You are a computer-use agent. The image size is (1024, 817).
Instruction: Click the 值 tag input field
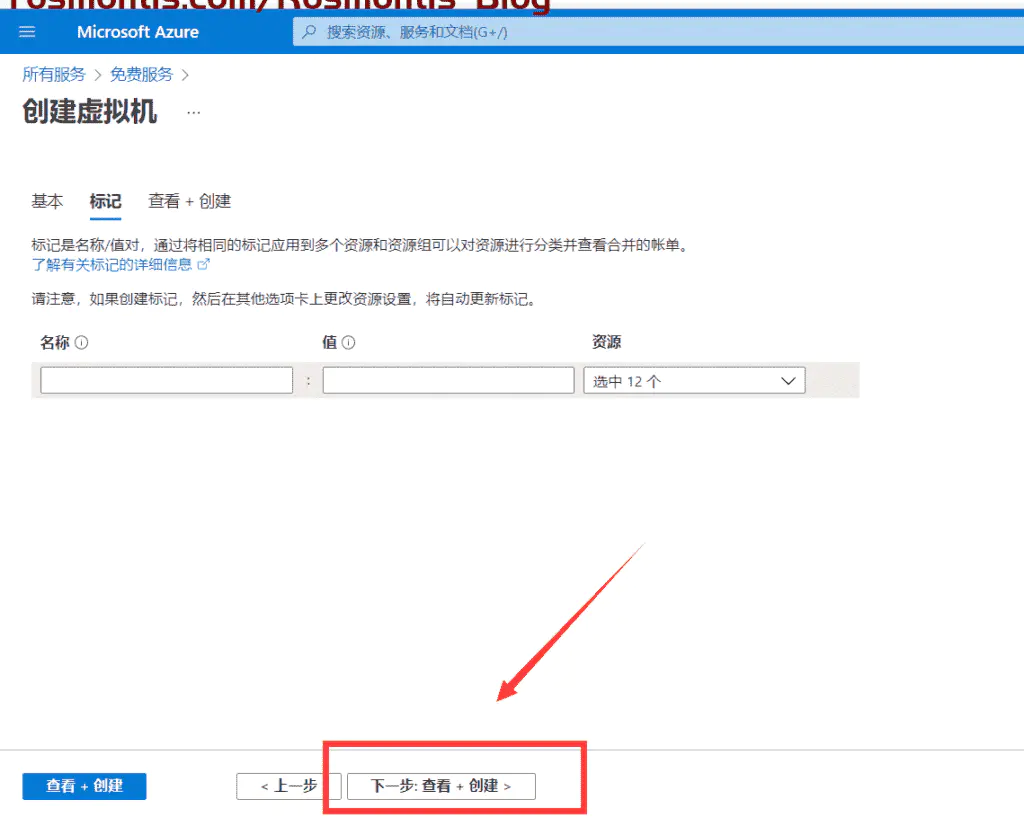pos(449,380)
